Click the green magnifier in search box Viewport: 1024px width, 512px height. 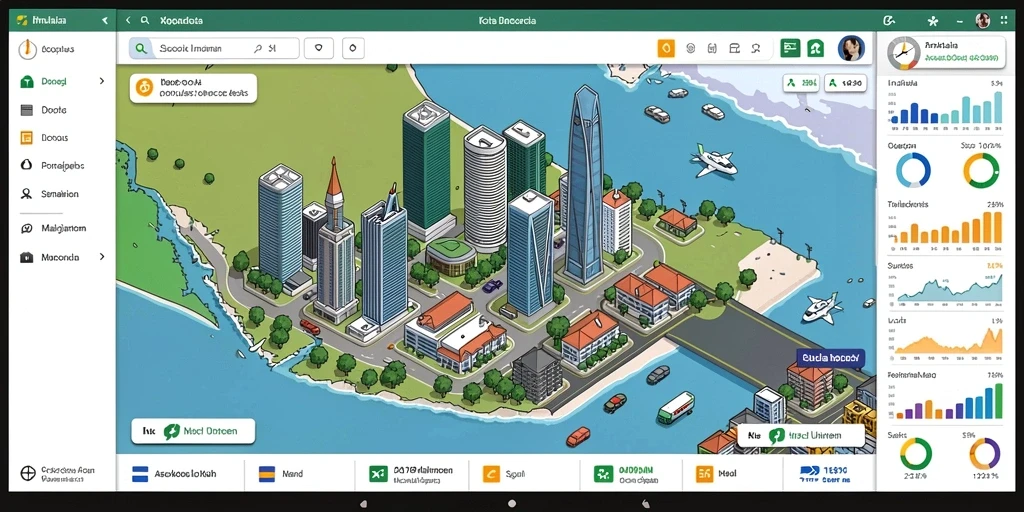(140, 48)
